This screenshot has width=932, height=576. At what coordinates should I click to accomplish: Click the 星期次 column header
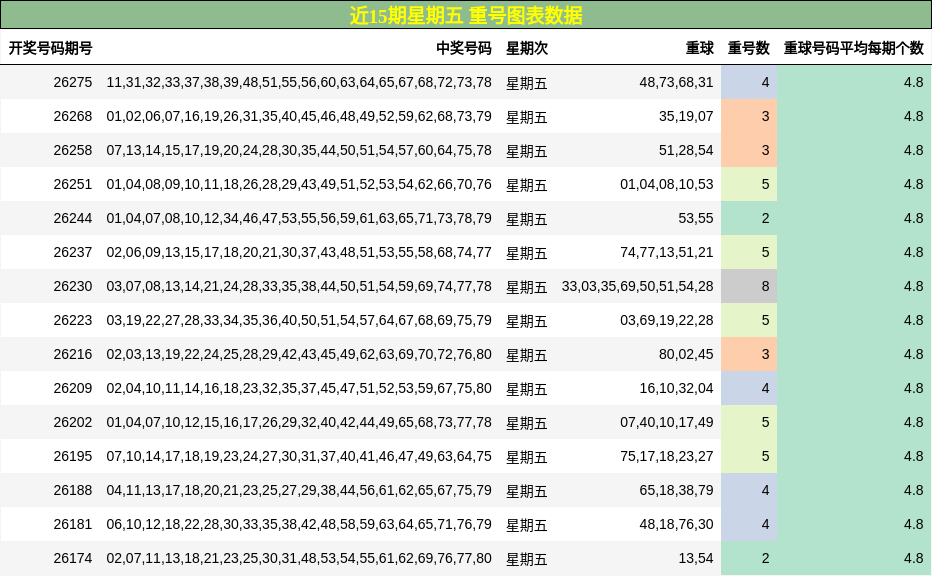[527, 48]
